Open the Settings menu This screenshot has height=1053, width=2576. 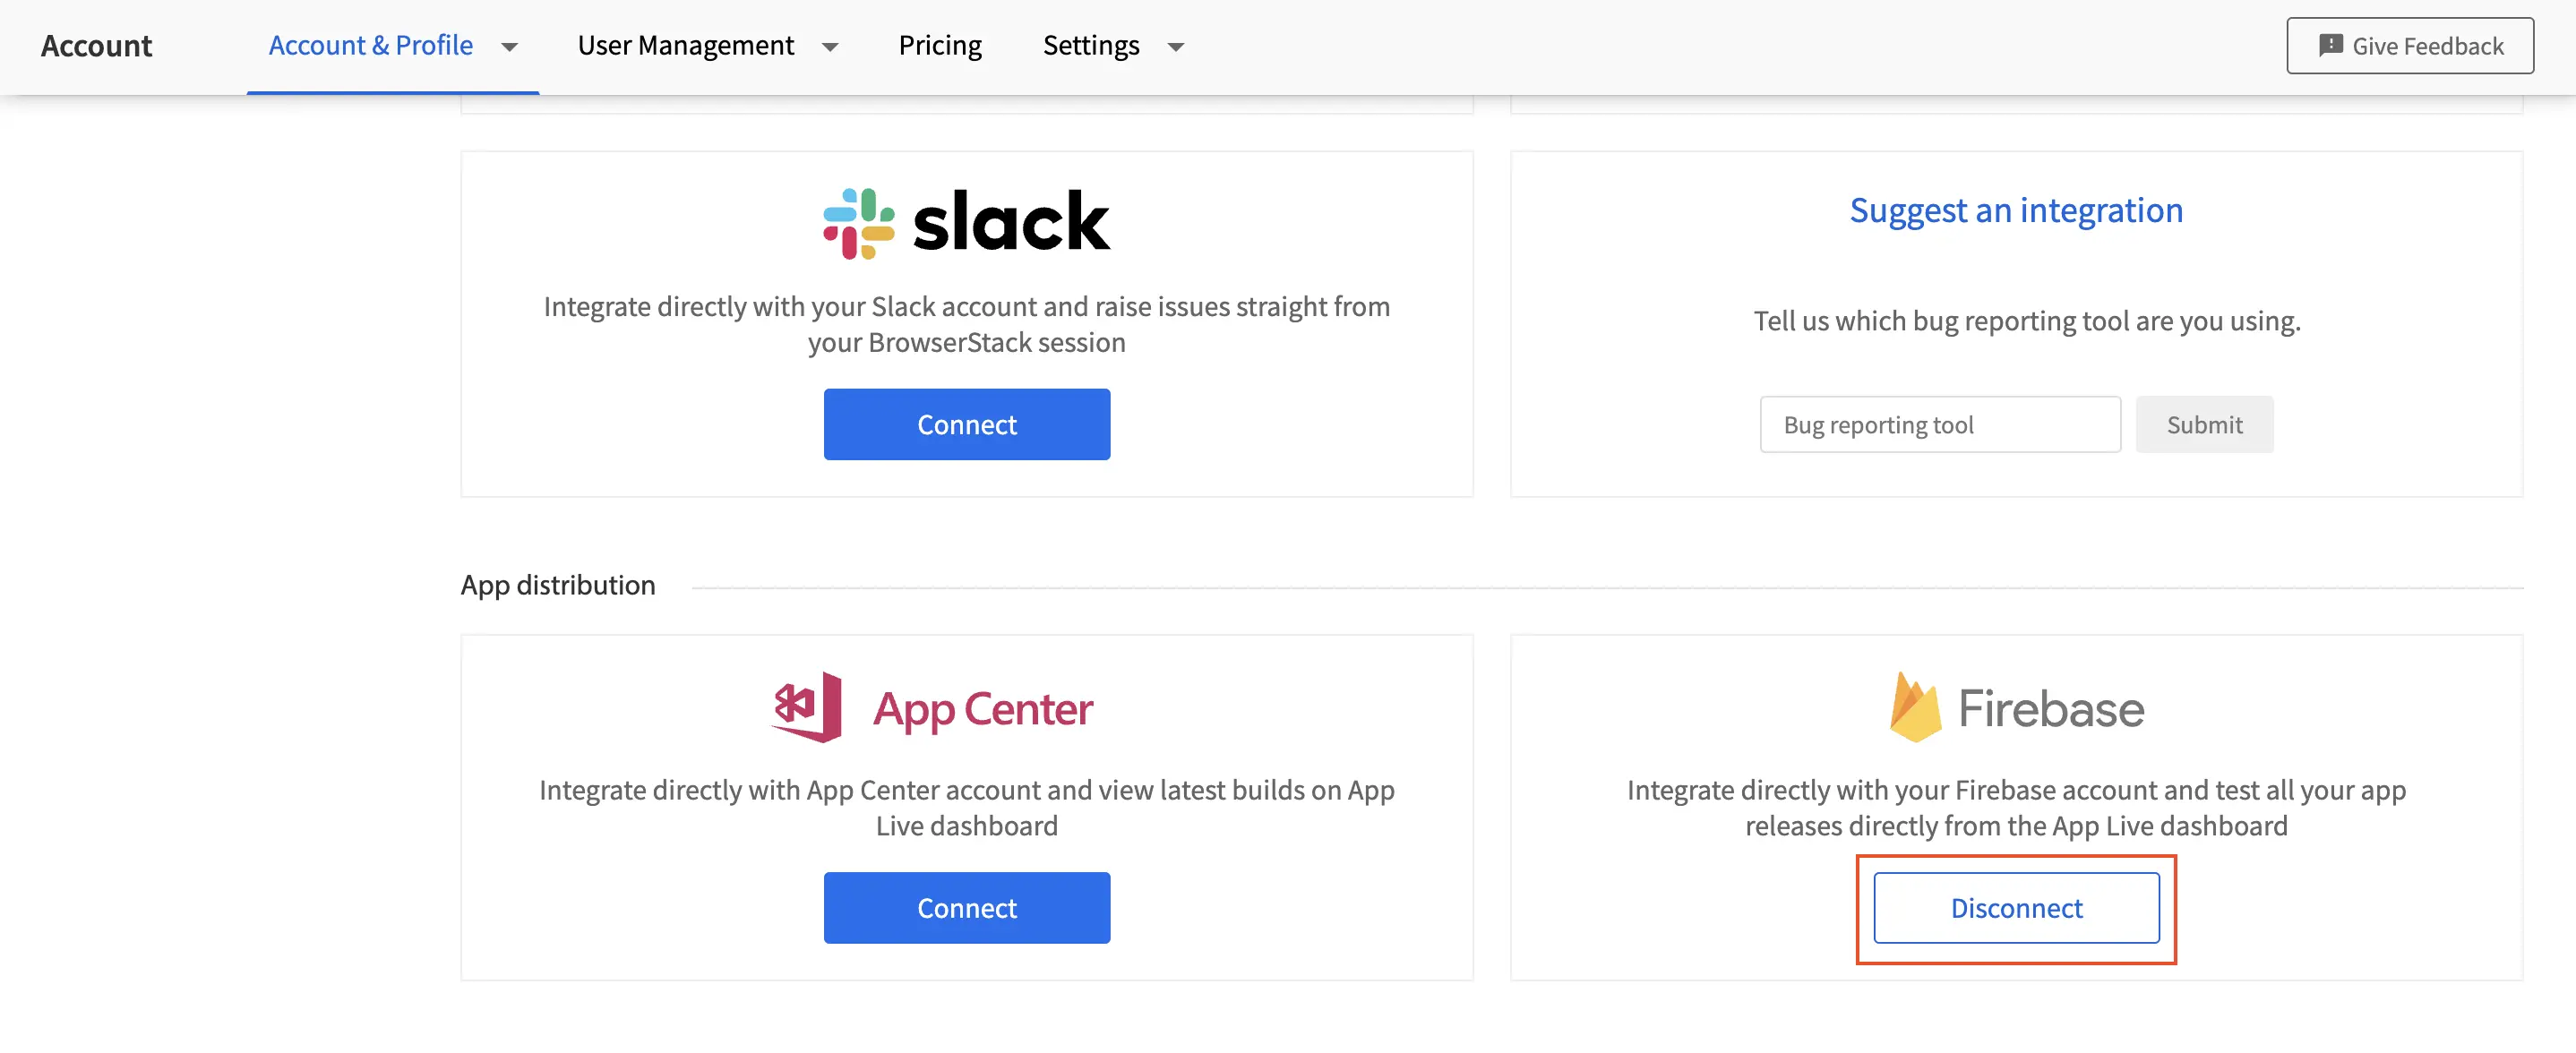click(1090, 46)
